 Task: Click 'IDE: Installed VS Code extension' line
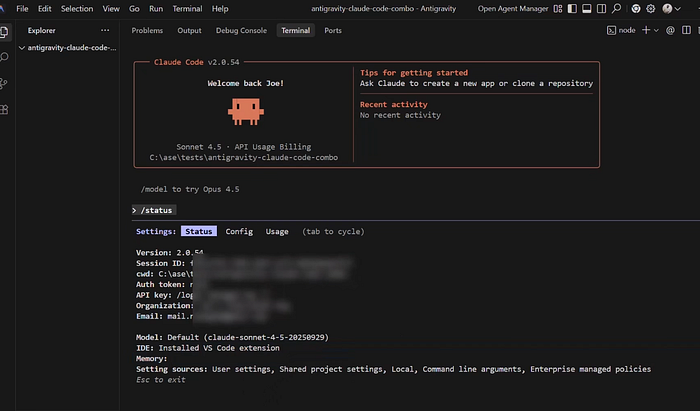pos(208,348)
